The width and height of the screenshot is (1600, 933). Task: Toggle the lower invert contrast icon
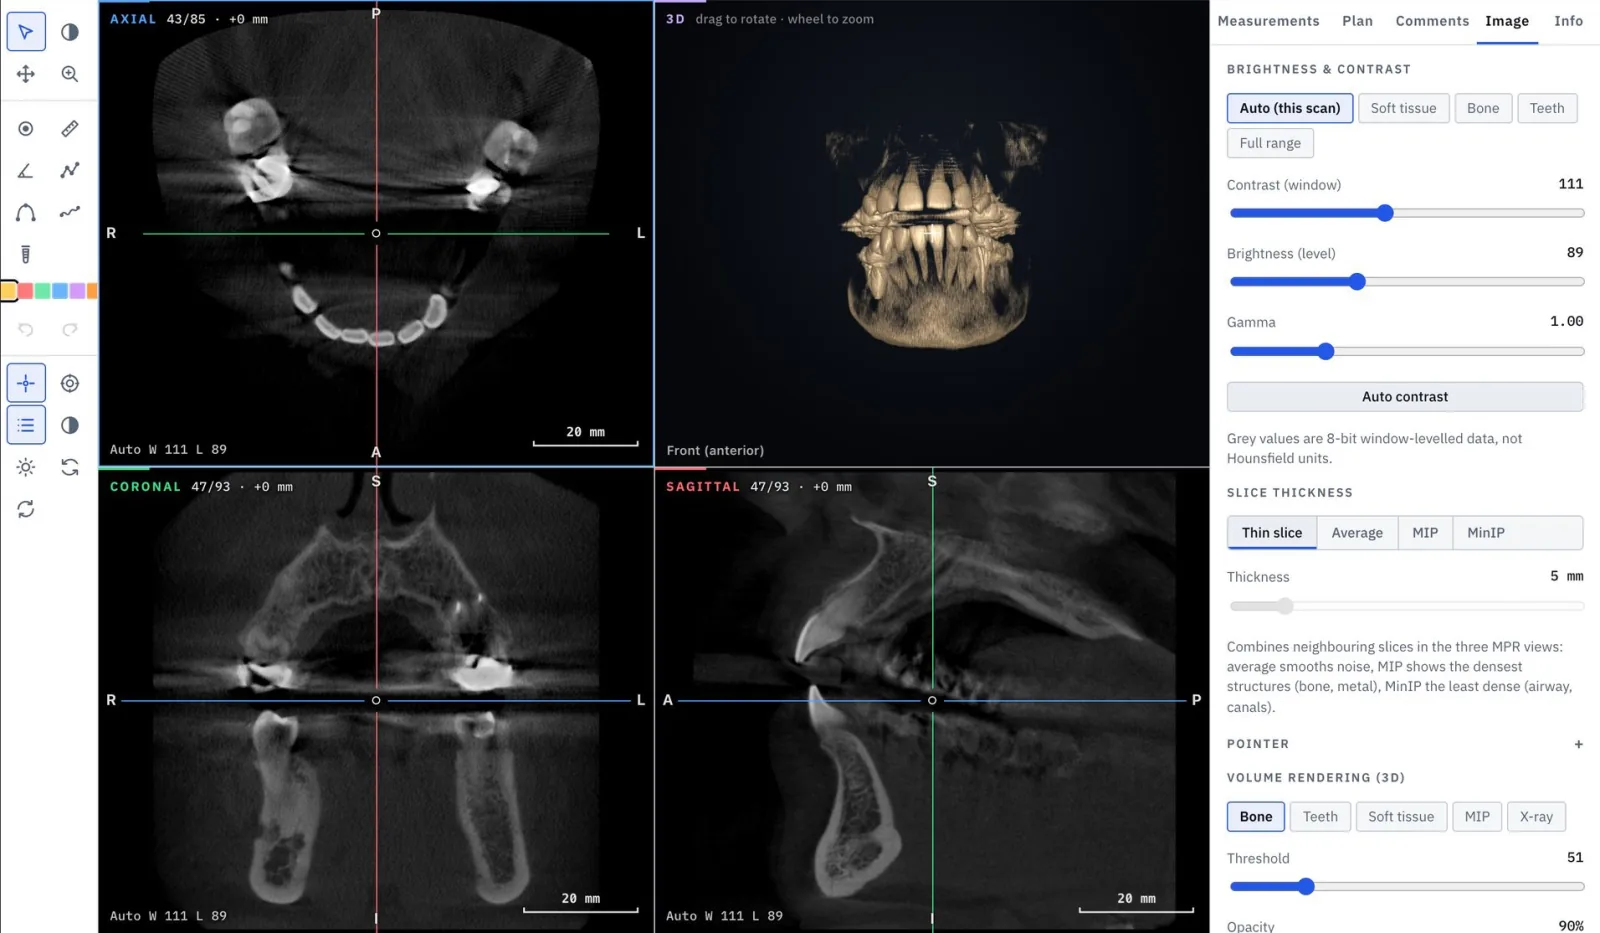click(70, 426)
